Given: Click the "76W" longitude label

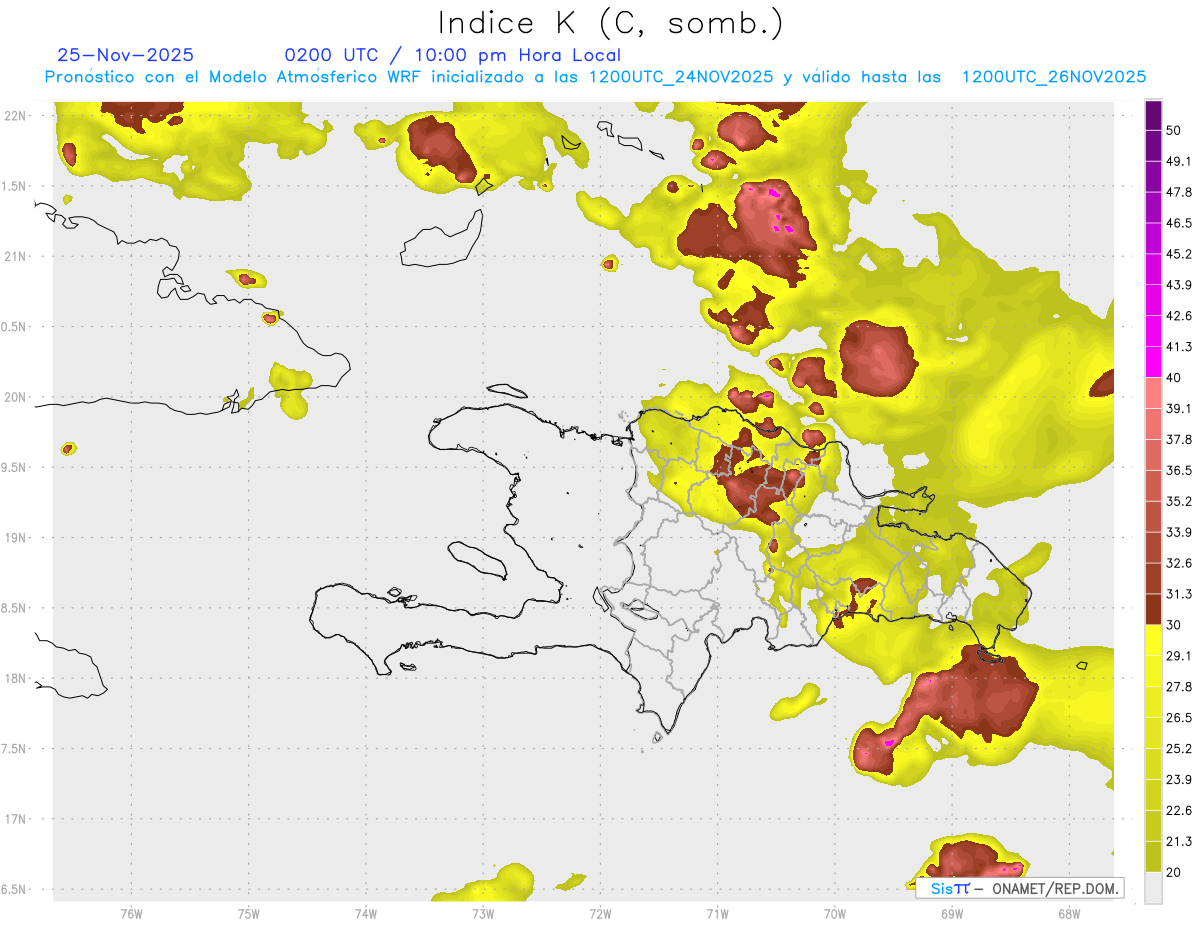Looking at the screenshot, I should 131,914.
